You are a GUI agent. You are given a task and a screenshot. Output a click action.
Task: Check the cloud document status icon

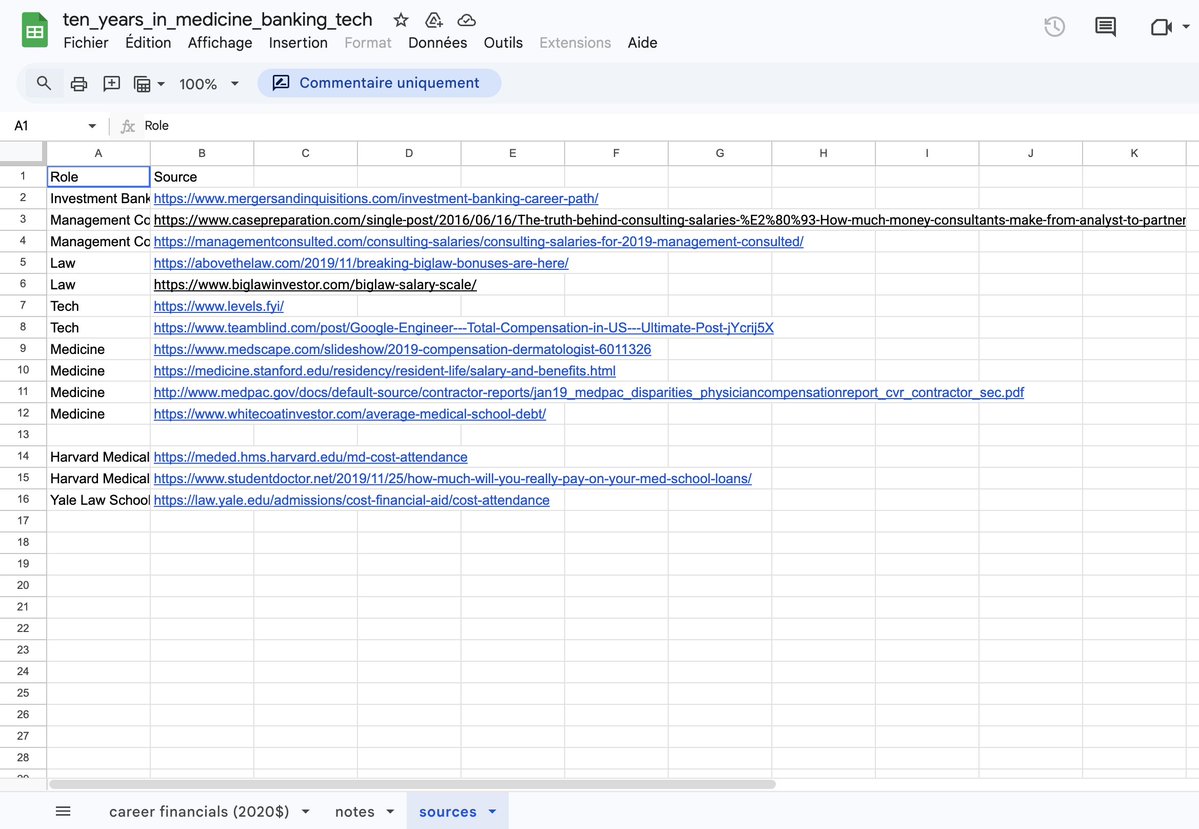(466, 20)
